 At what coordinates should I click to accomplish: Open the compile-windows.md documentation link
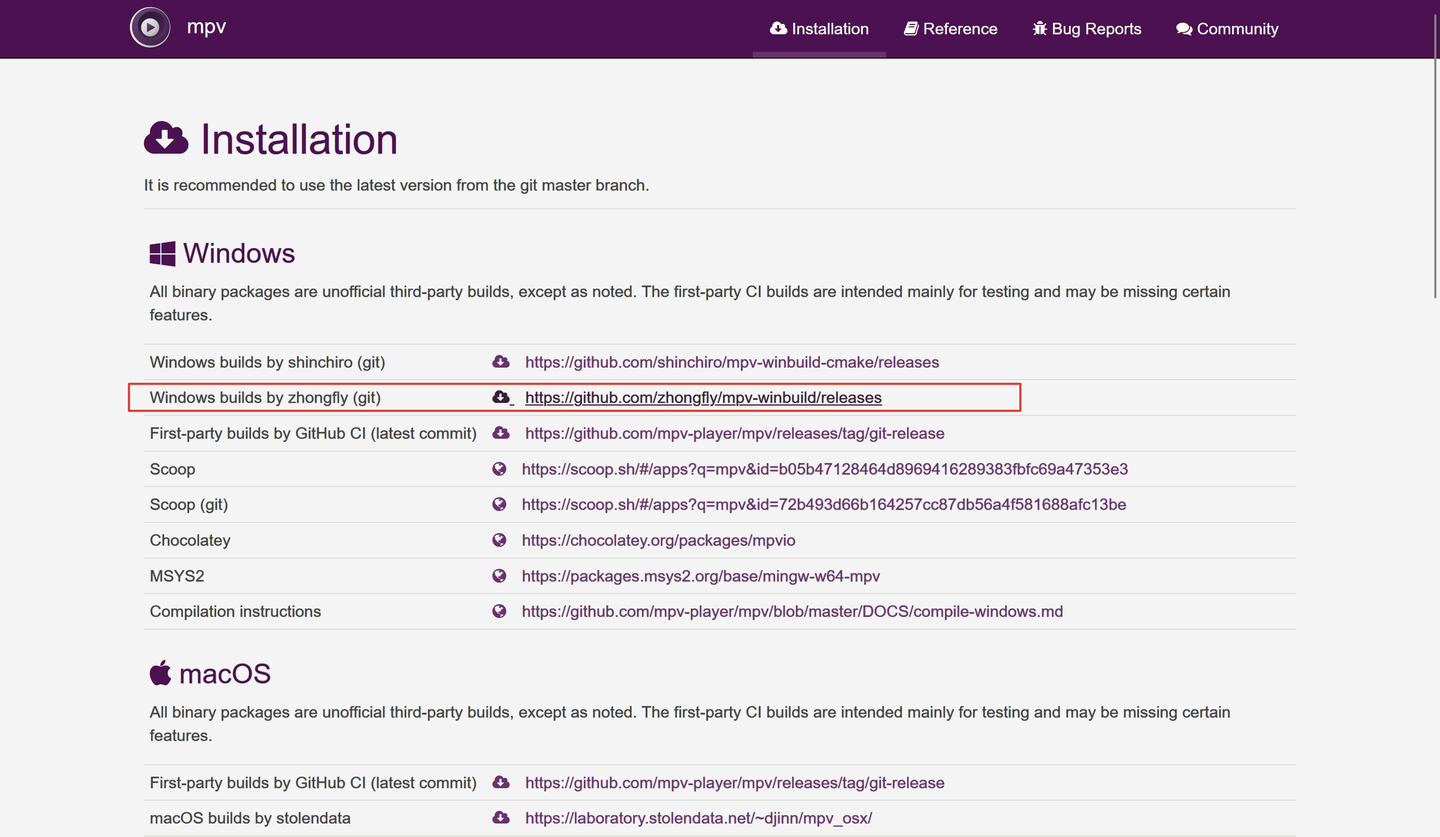pyautogui.click(x=792, y=612)
